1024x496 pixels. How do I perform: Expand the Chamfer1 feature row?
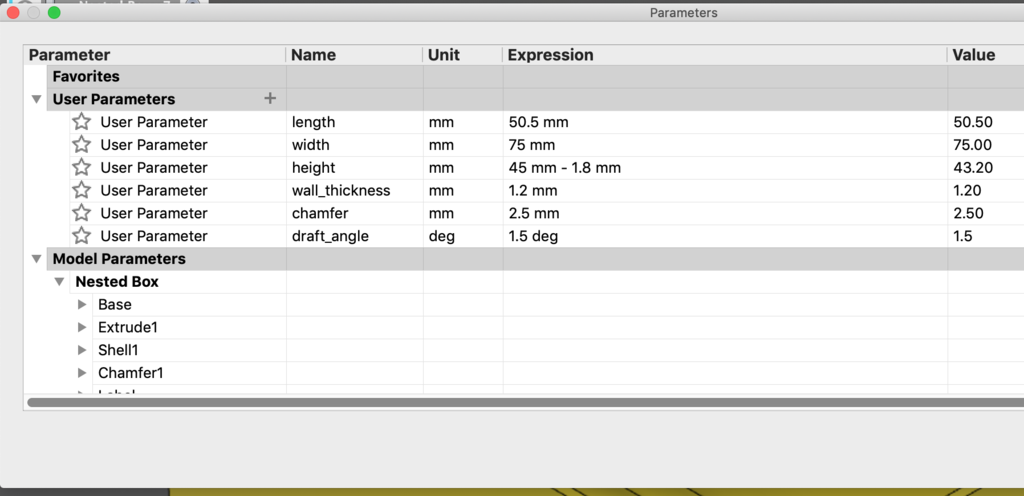click(83, 373)
